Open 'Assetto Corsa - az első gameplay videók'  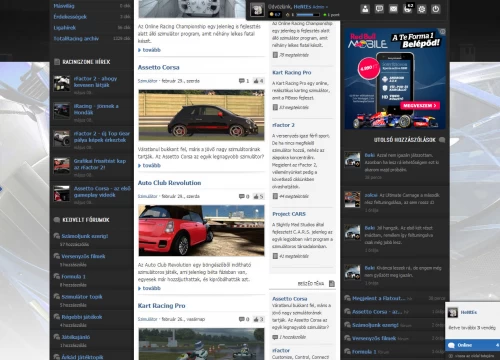[102, 191]
